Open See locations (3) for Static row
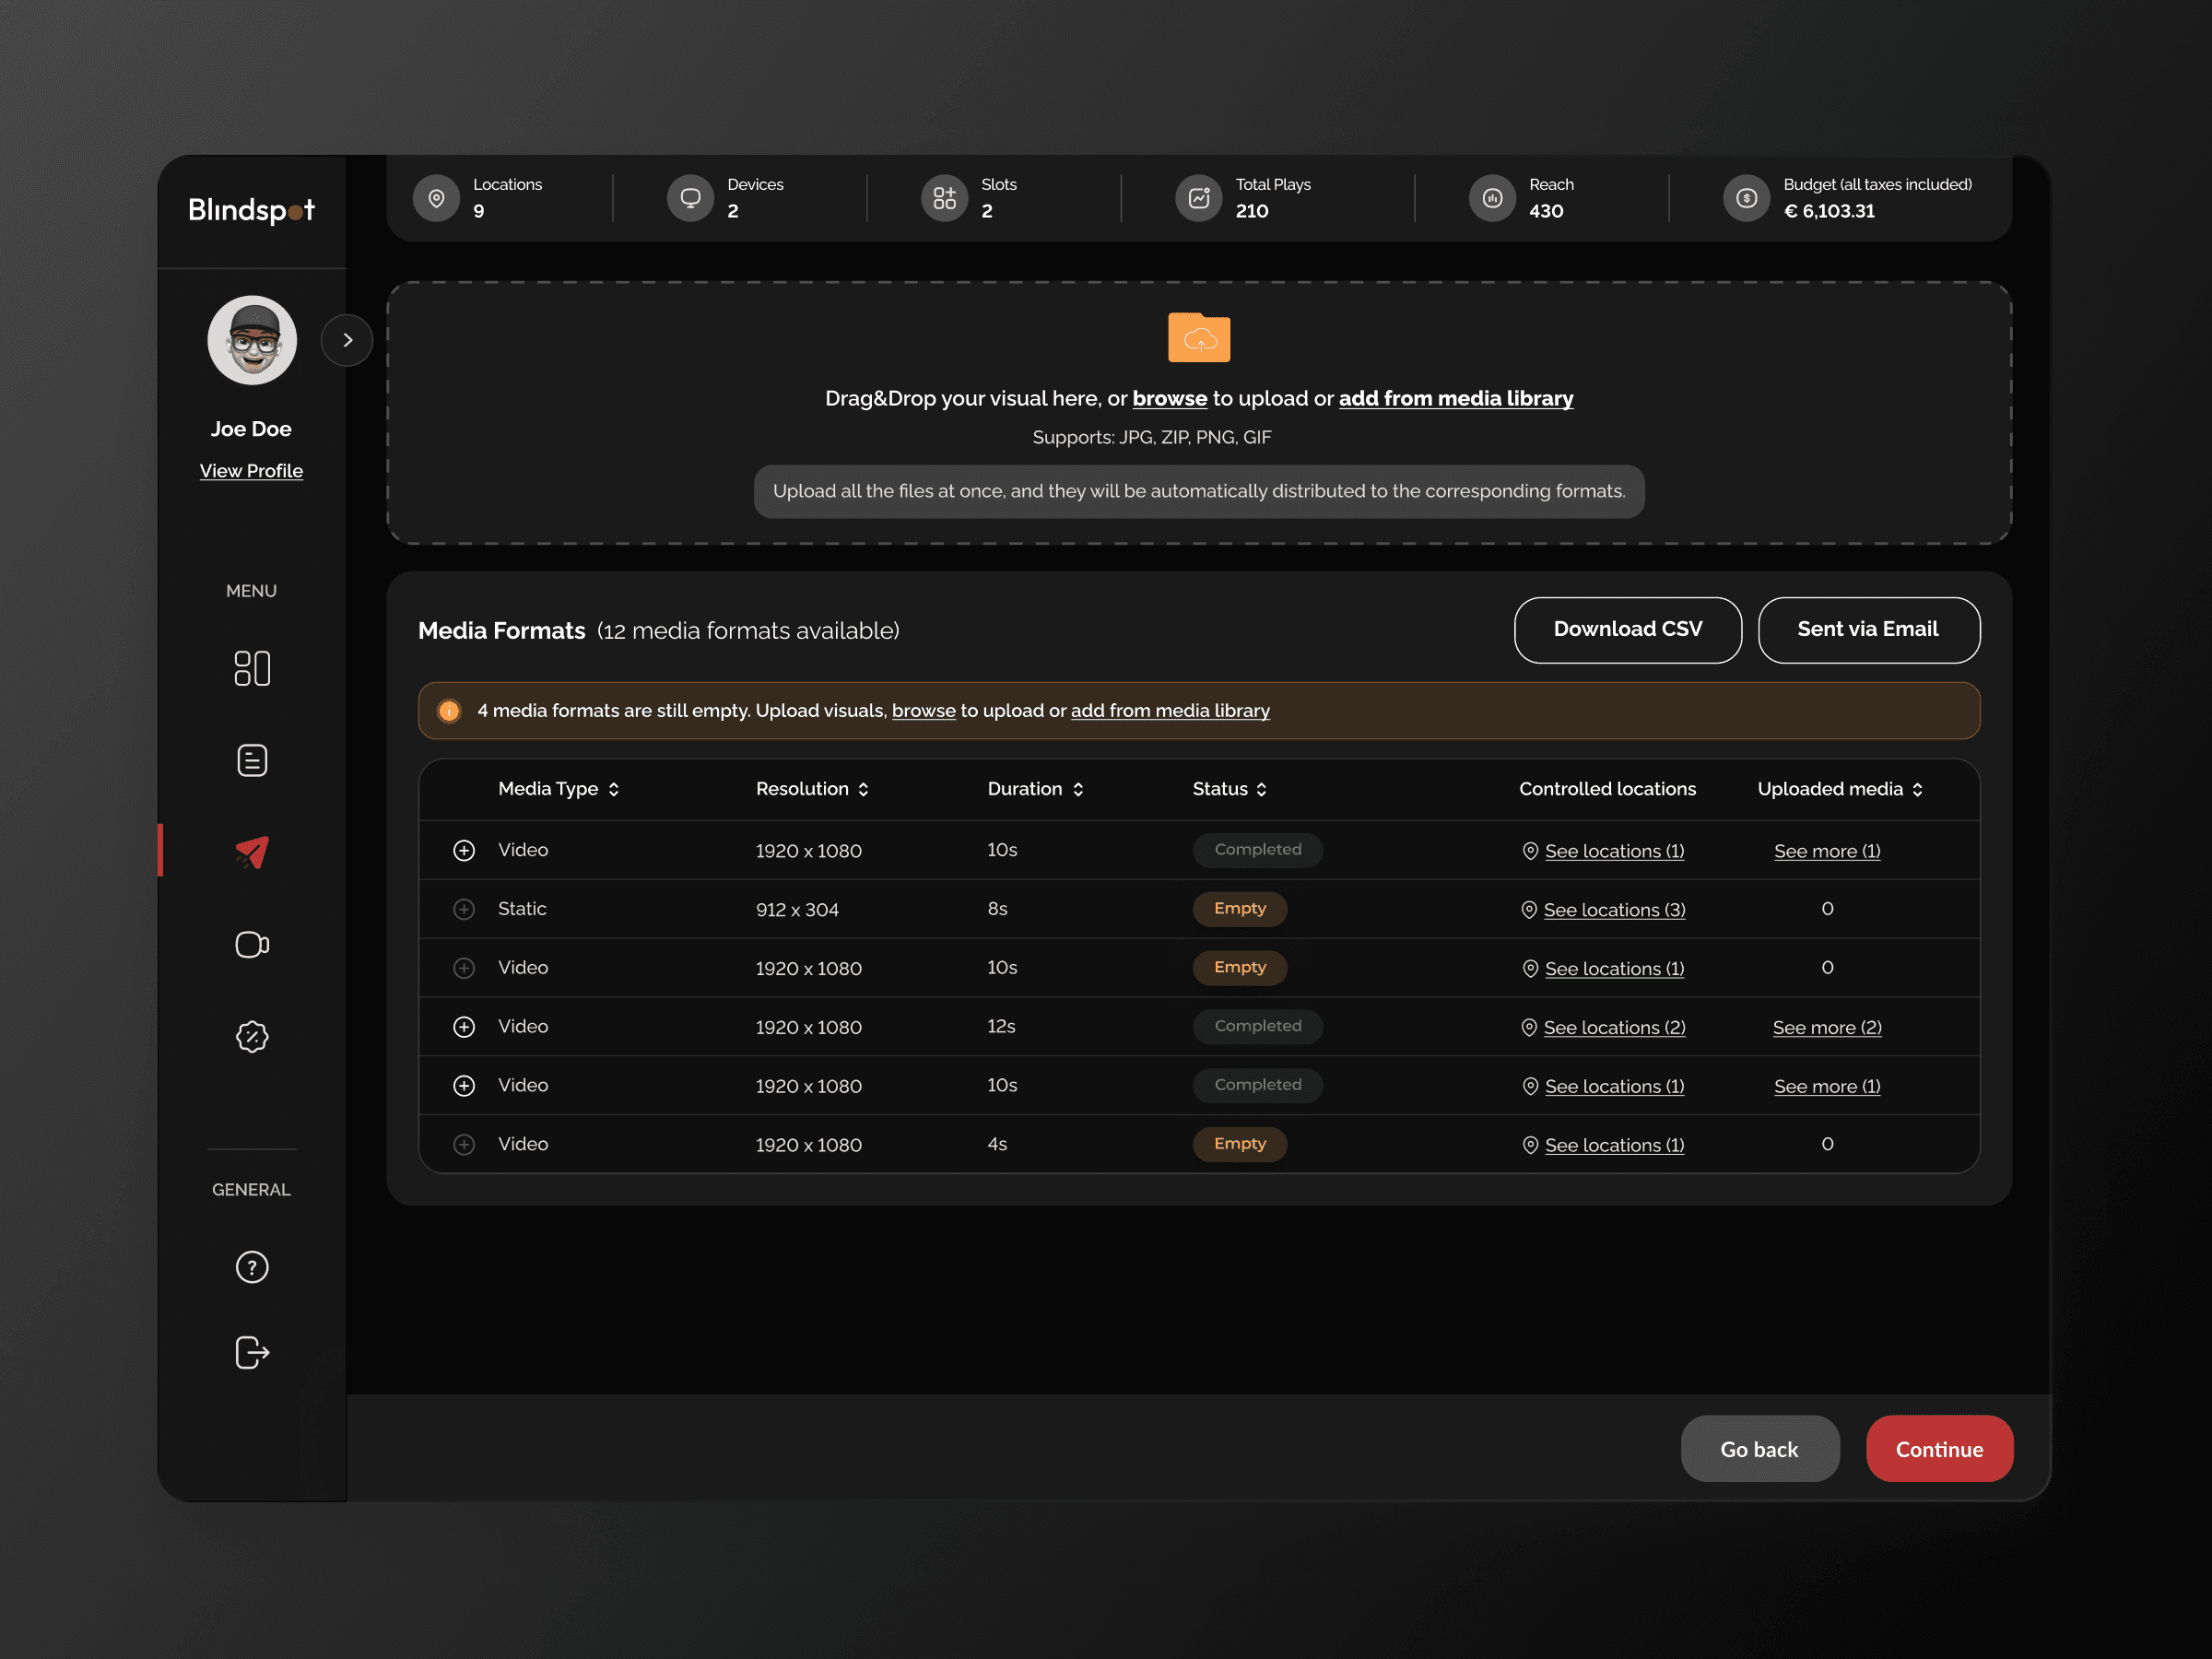Viewport: 2212px width, 1659px height. pyautogui.click(x=1613, y=910)
